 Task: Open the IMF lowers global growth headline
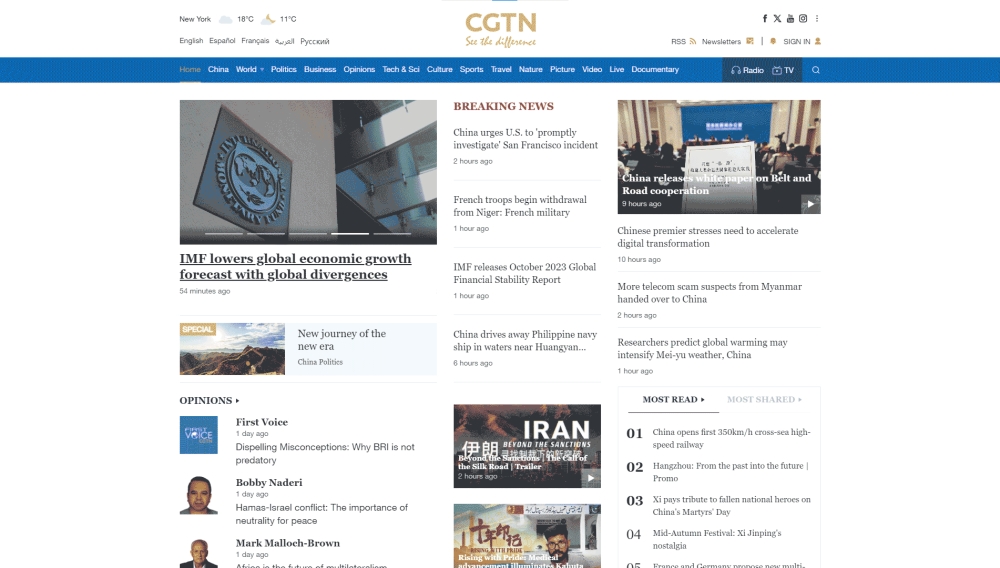[295, 266]
